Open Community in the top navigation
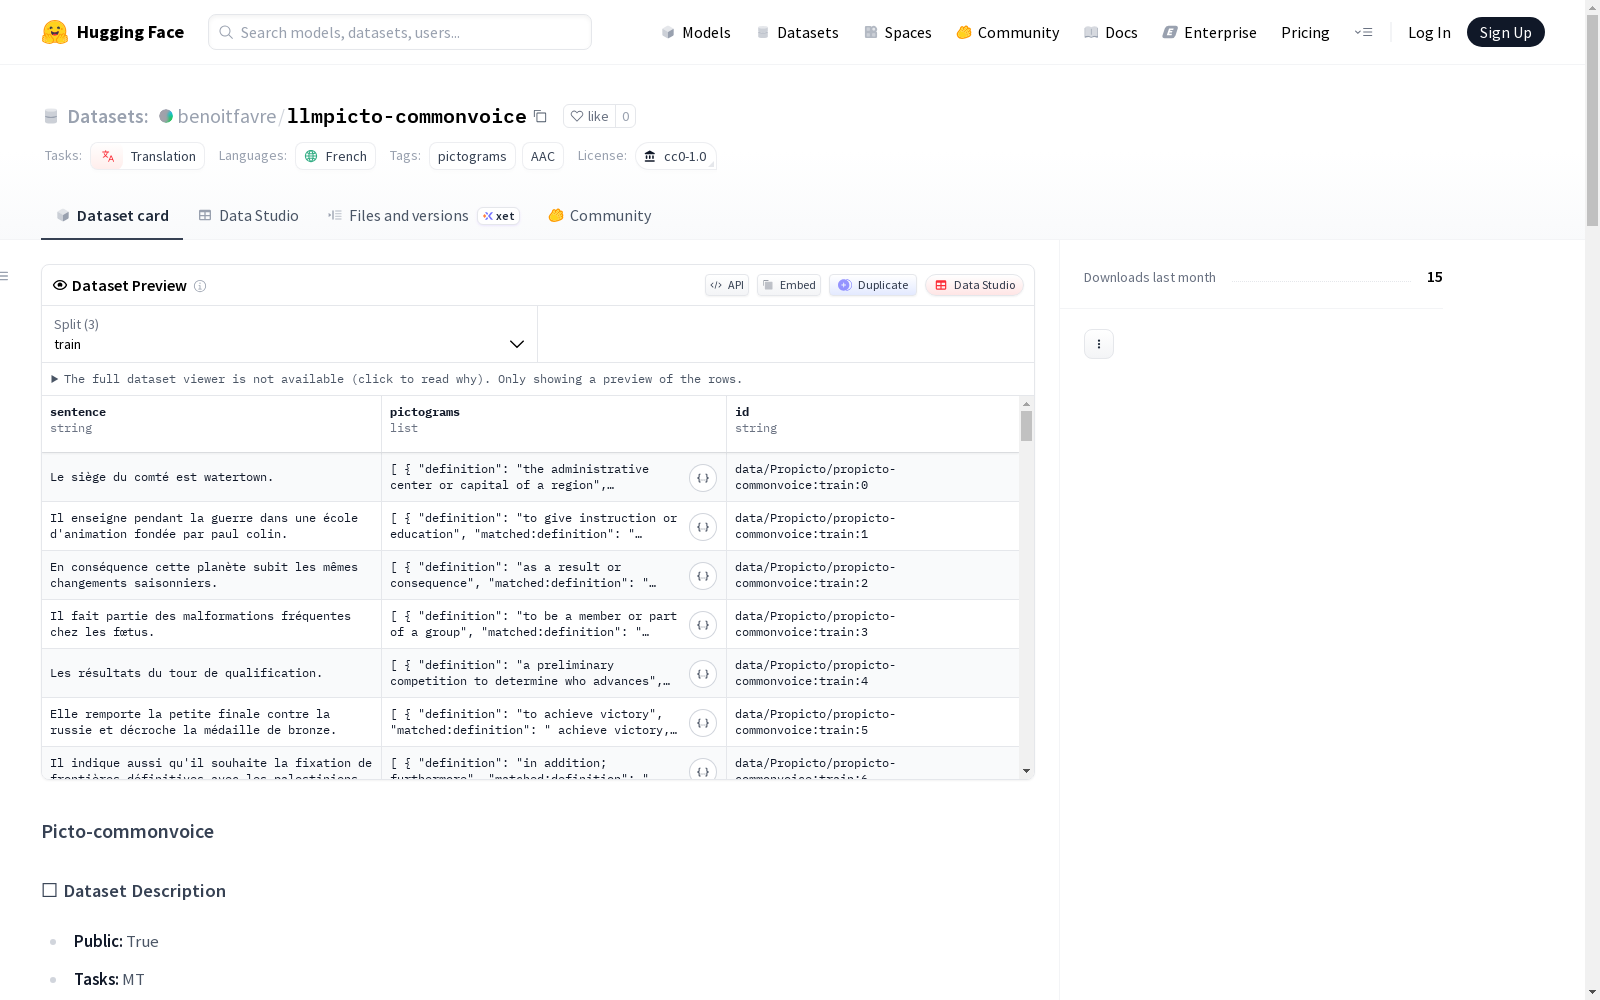The image size is (1600, 1000). click(1007, 32)
